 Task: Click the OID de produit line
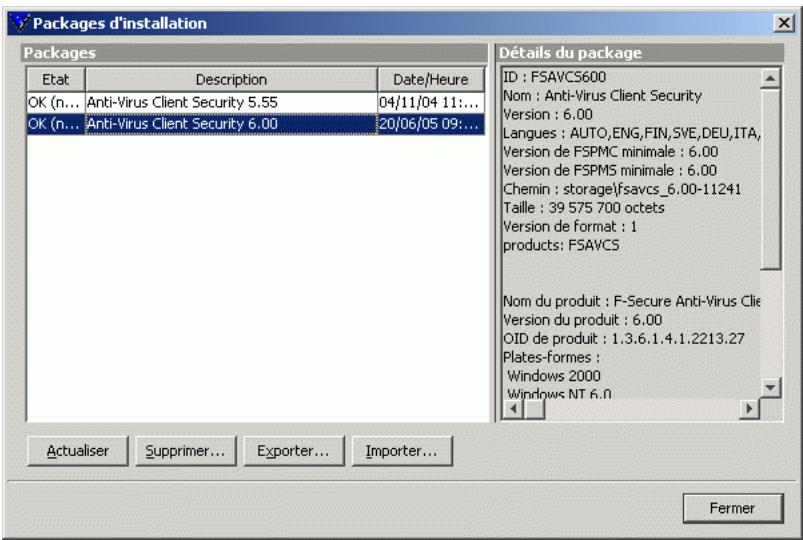point(624,339)
